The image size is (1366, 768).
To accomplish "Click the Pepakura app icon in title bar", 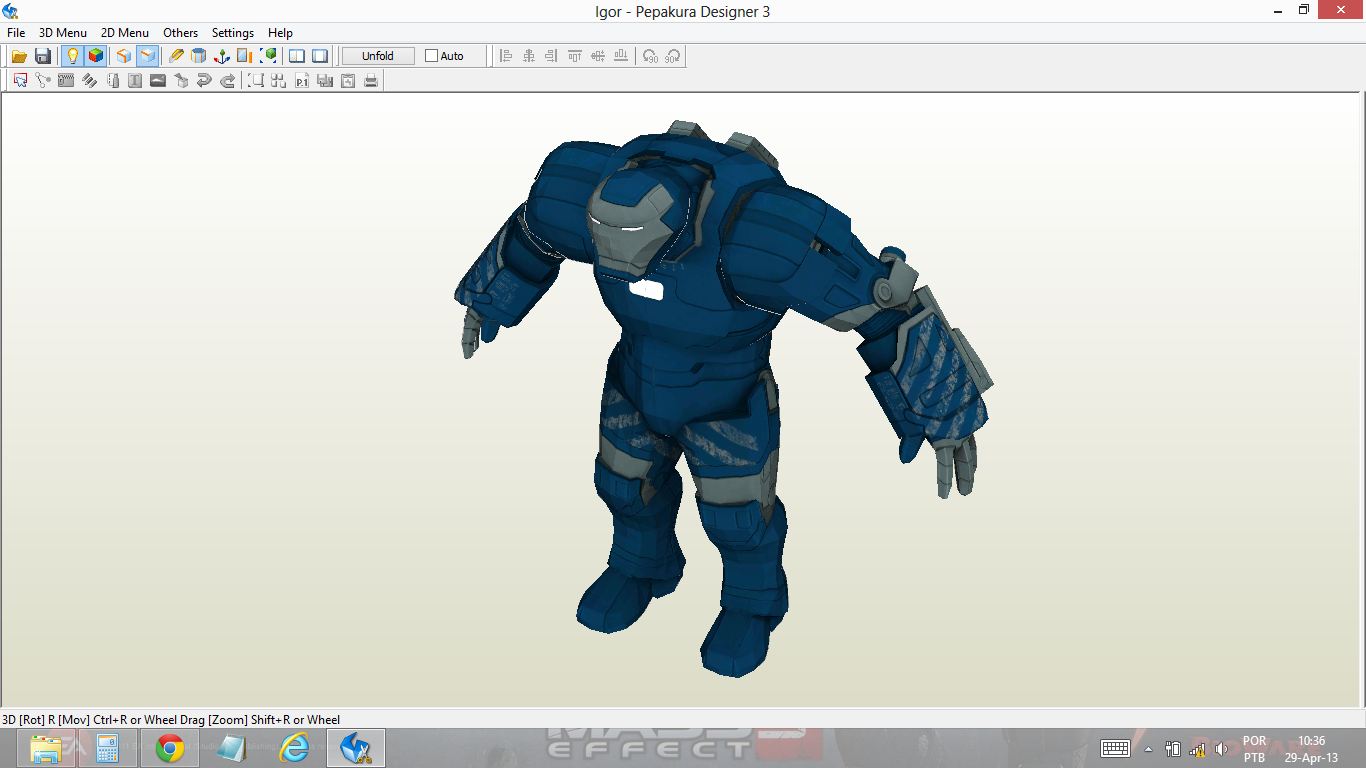I will click(x=10, y=11).
